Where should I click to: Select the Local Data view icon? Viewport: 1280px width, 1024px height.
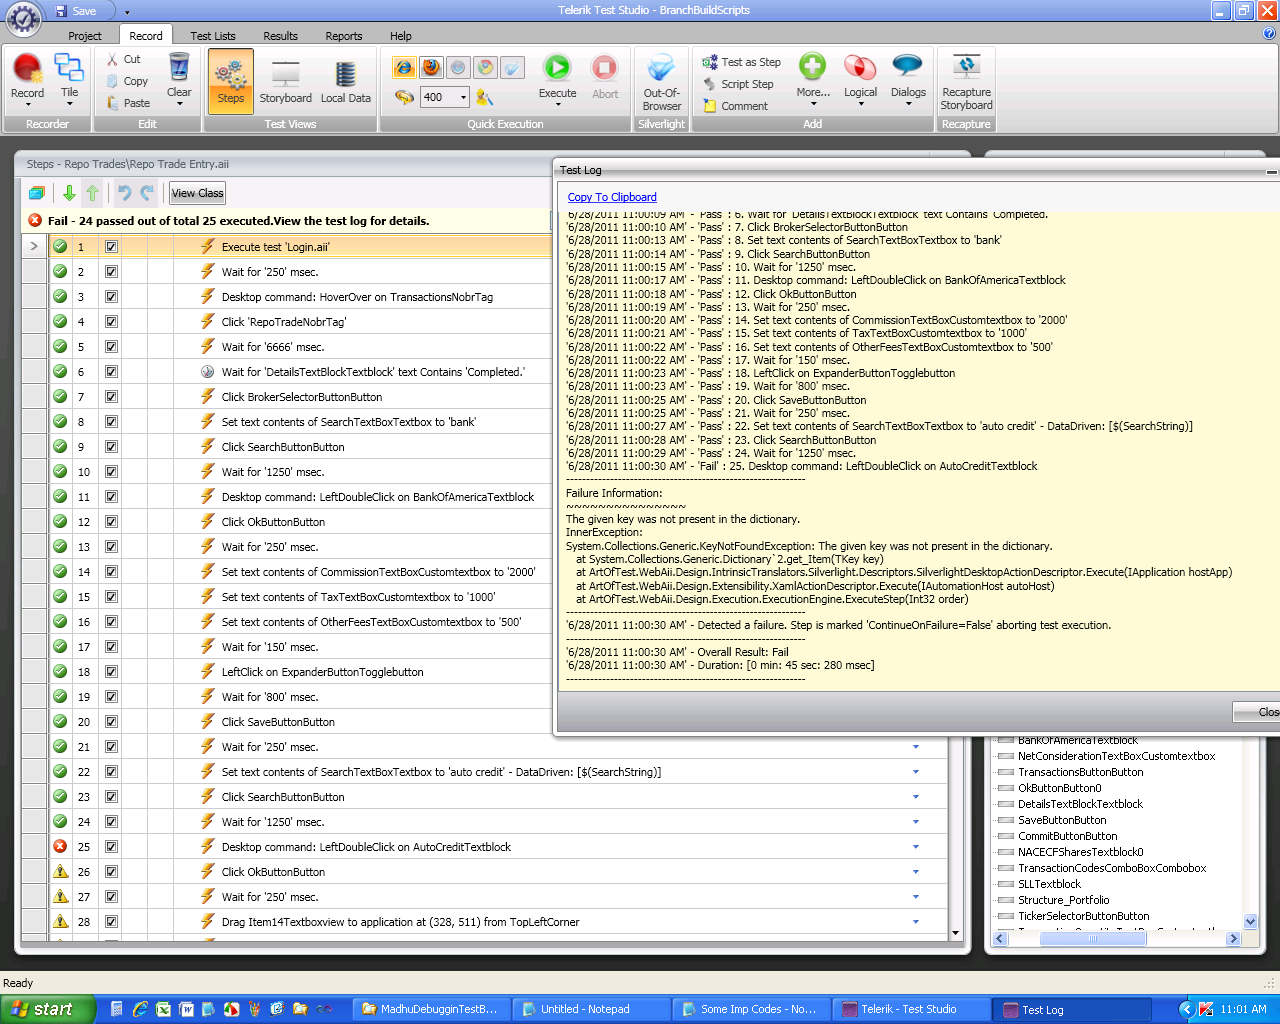point(345,79)
